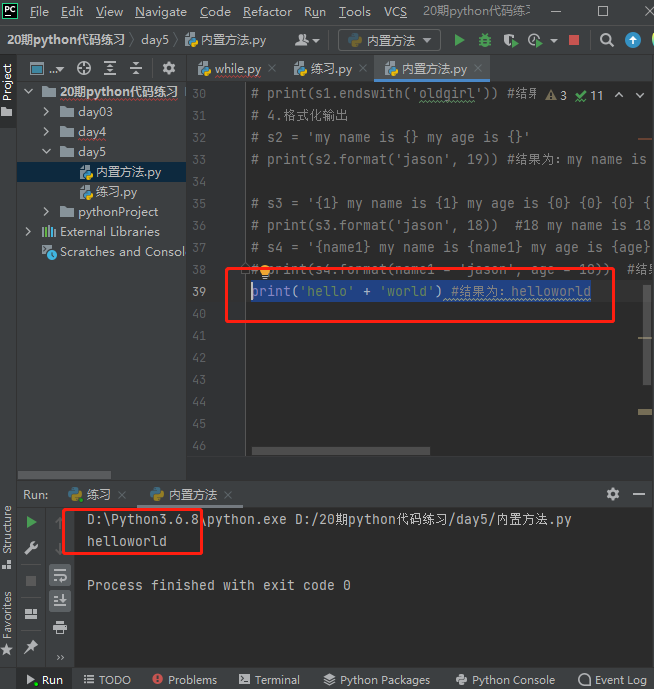Open Search Everywhere magnifier icon
The height and width of the screenshot is (689, 654).
point(607,40)
